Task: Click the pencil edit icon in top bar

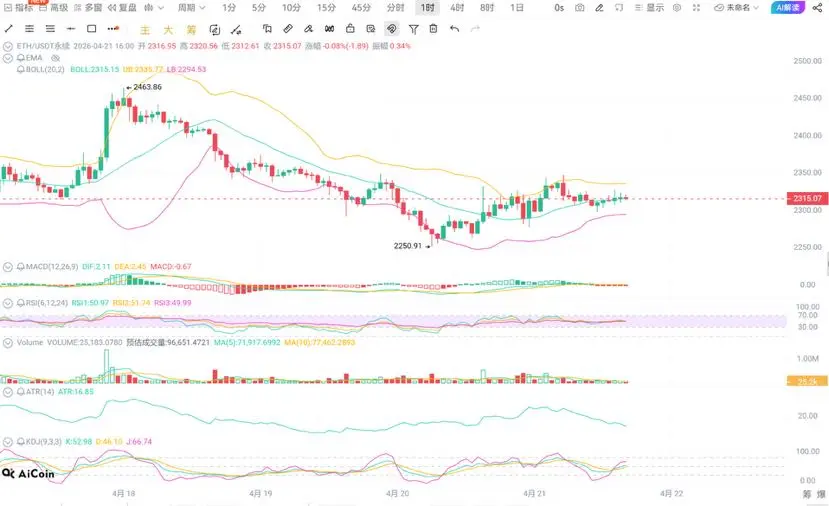Action: coord(599,8)
